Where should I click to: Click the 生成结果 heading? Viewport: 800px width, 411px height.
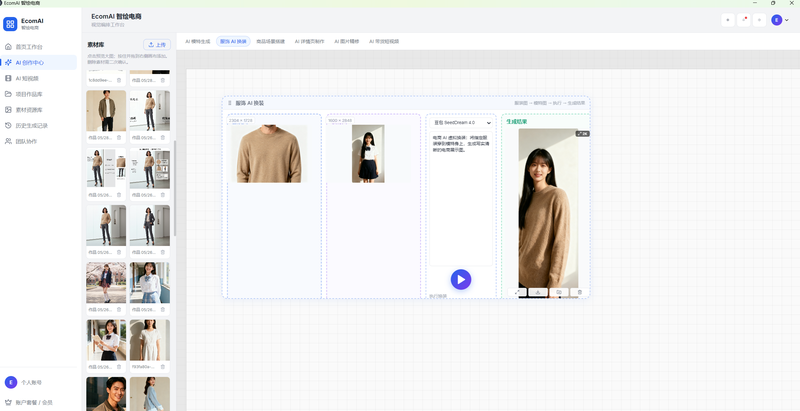pyautogui.click(x=517, y=122)
